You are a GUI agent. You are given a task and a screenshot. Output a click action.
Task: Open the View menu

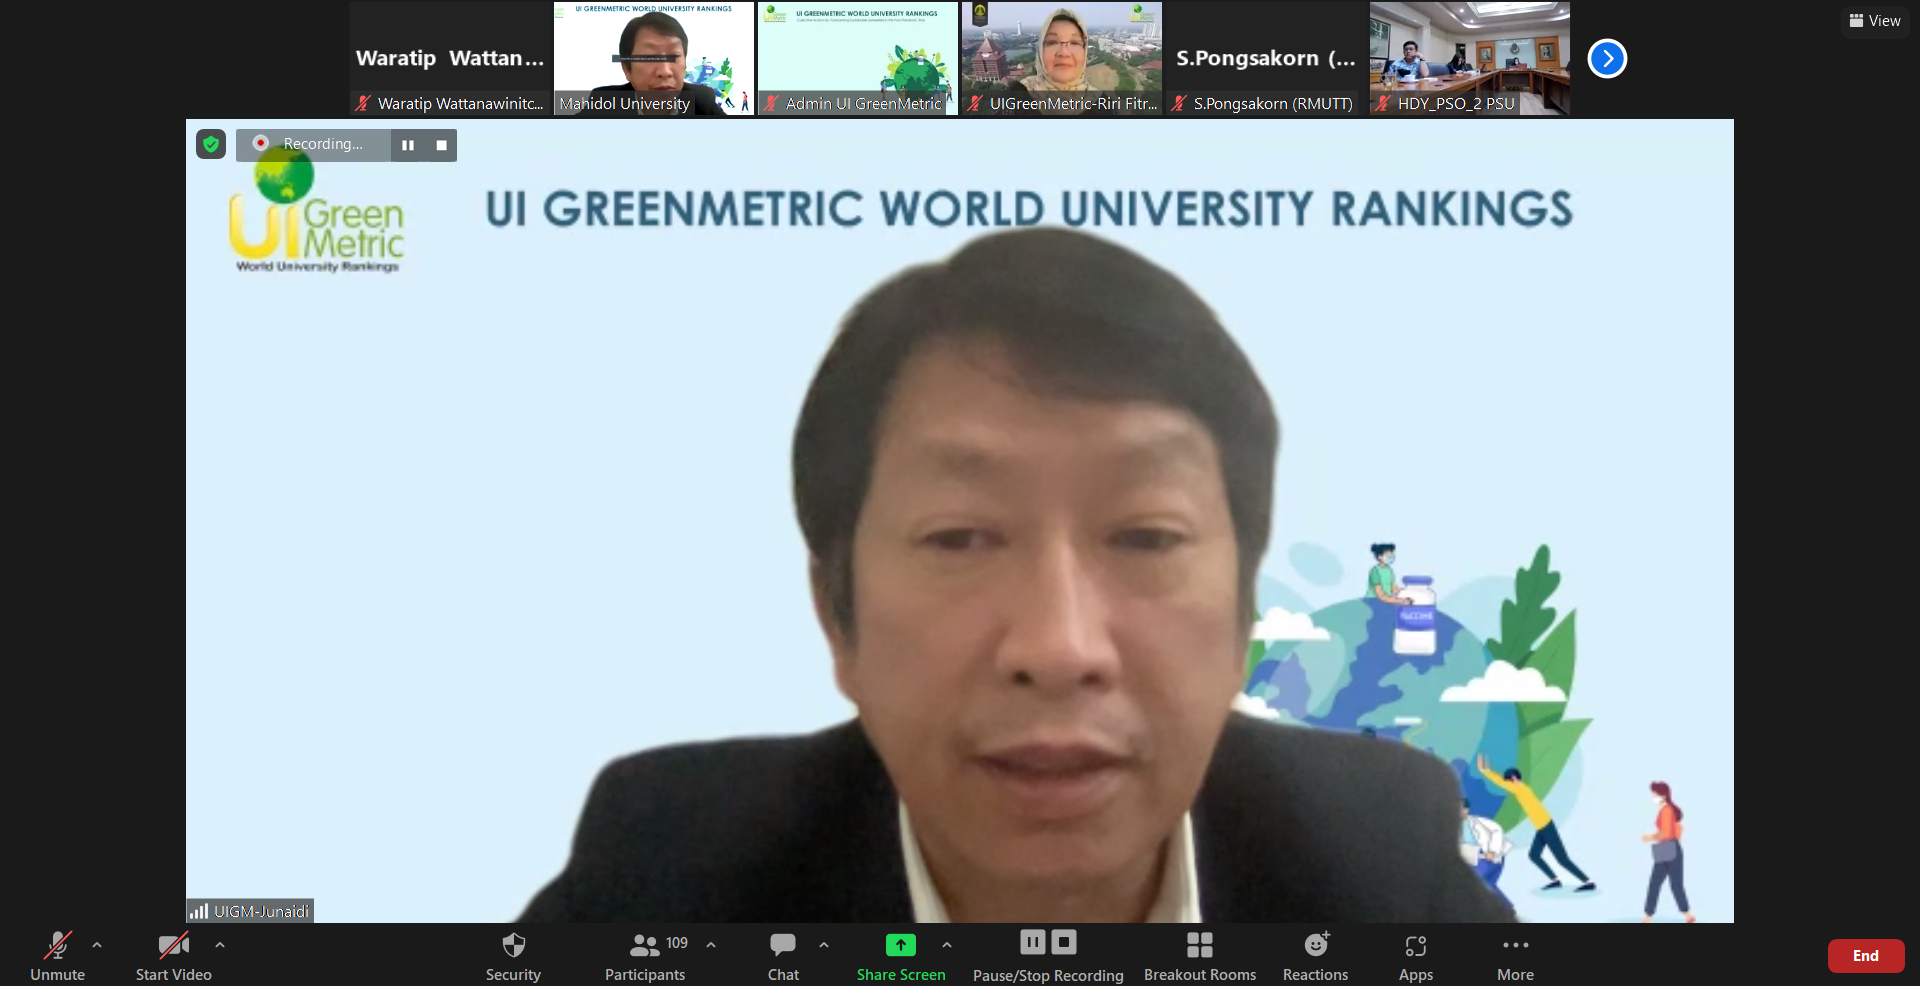(x=1874, y=20)
